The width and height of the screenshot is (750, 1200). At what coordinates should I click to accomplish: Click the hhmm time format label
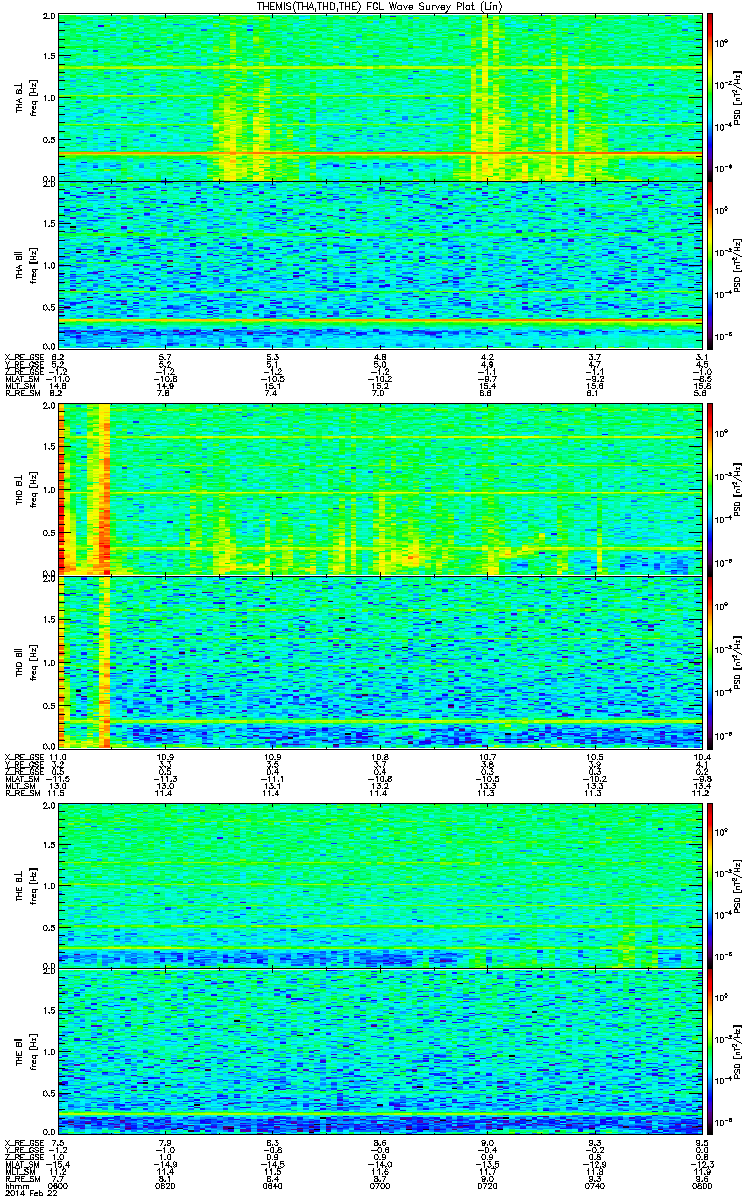click(x=15, y=1185)
